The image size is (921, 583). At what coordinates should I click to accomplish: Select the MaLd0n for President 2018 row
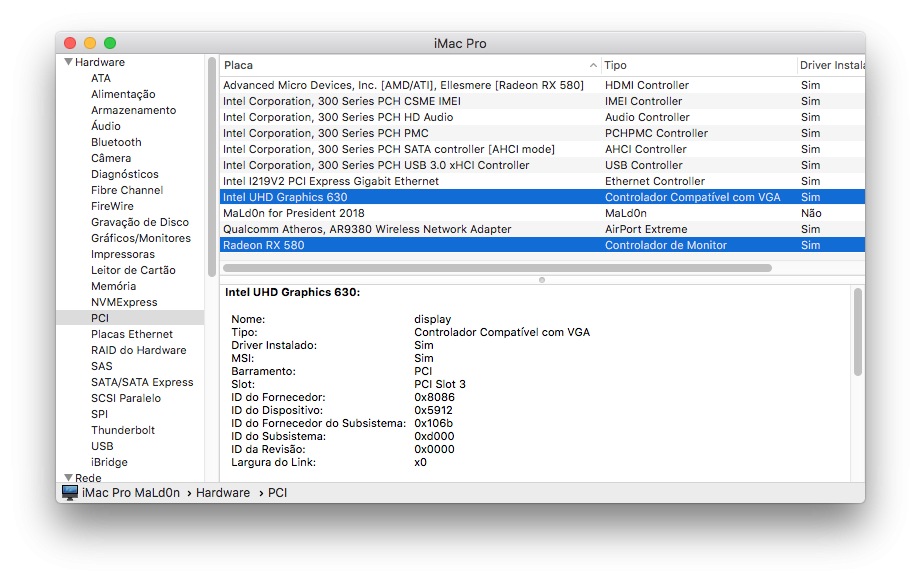tap(542, 213)
